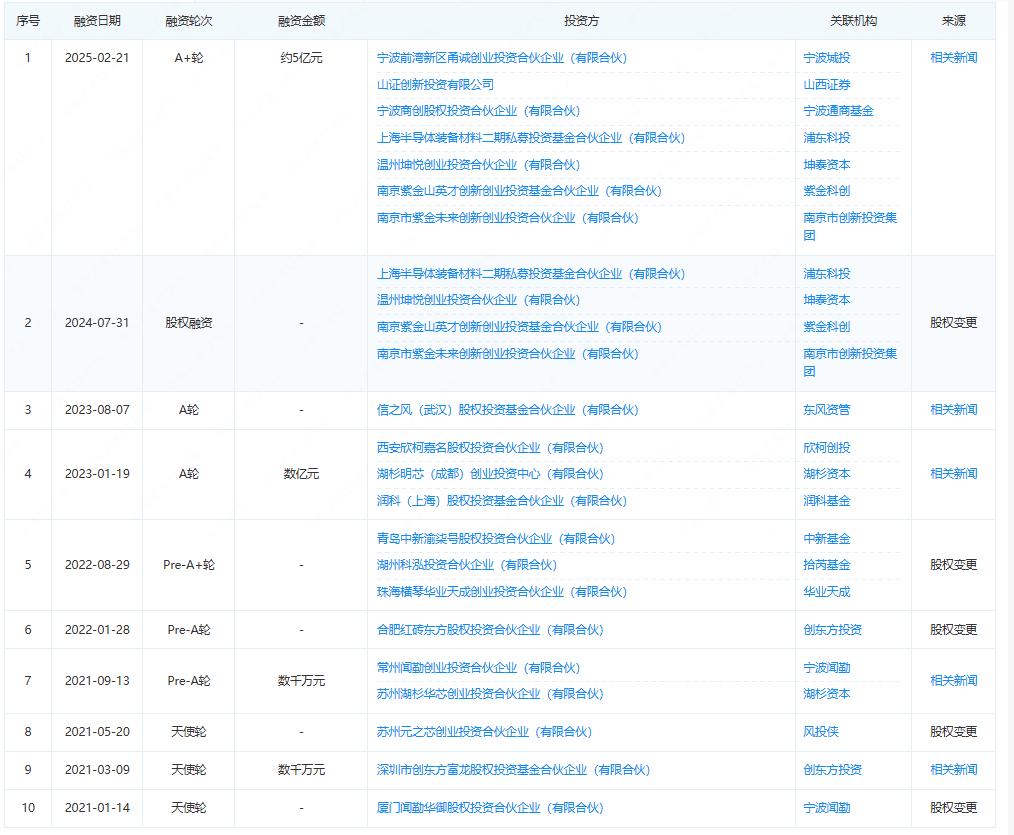The image size is (1014, 835).
Task: Open 浦东科投 in the 2024-07-31 row
Action: point(826,274)
